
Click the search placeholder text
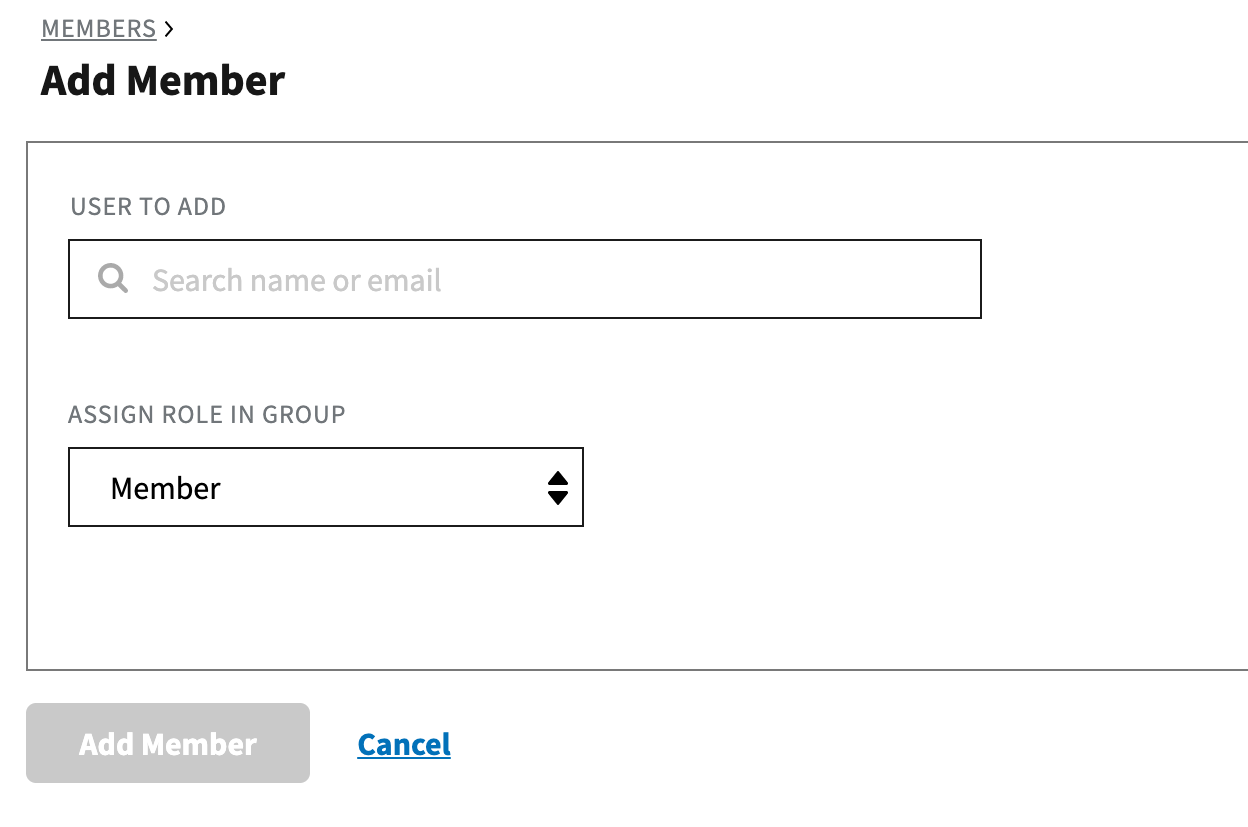296,281
